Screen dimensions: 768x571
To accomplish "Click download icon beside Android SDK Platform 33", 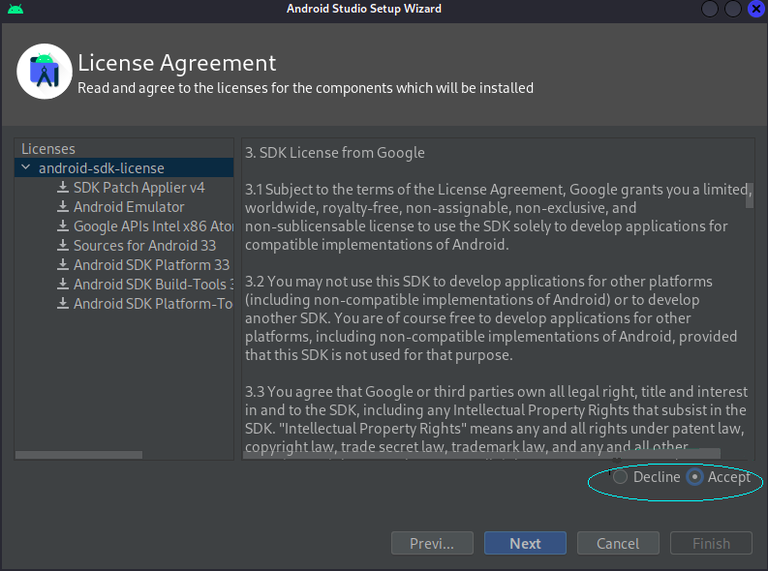I will [63, 265].
